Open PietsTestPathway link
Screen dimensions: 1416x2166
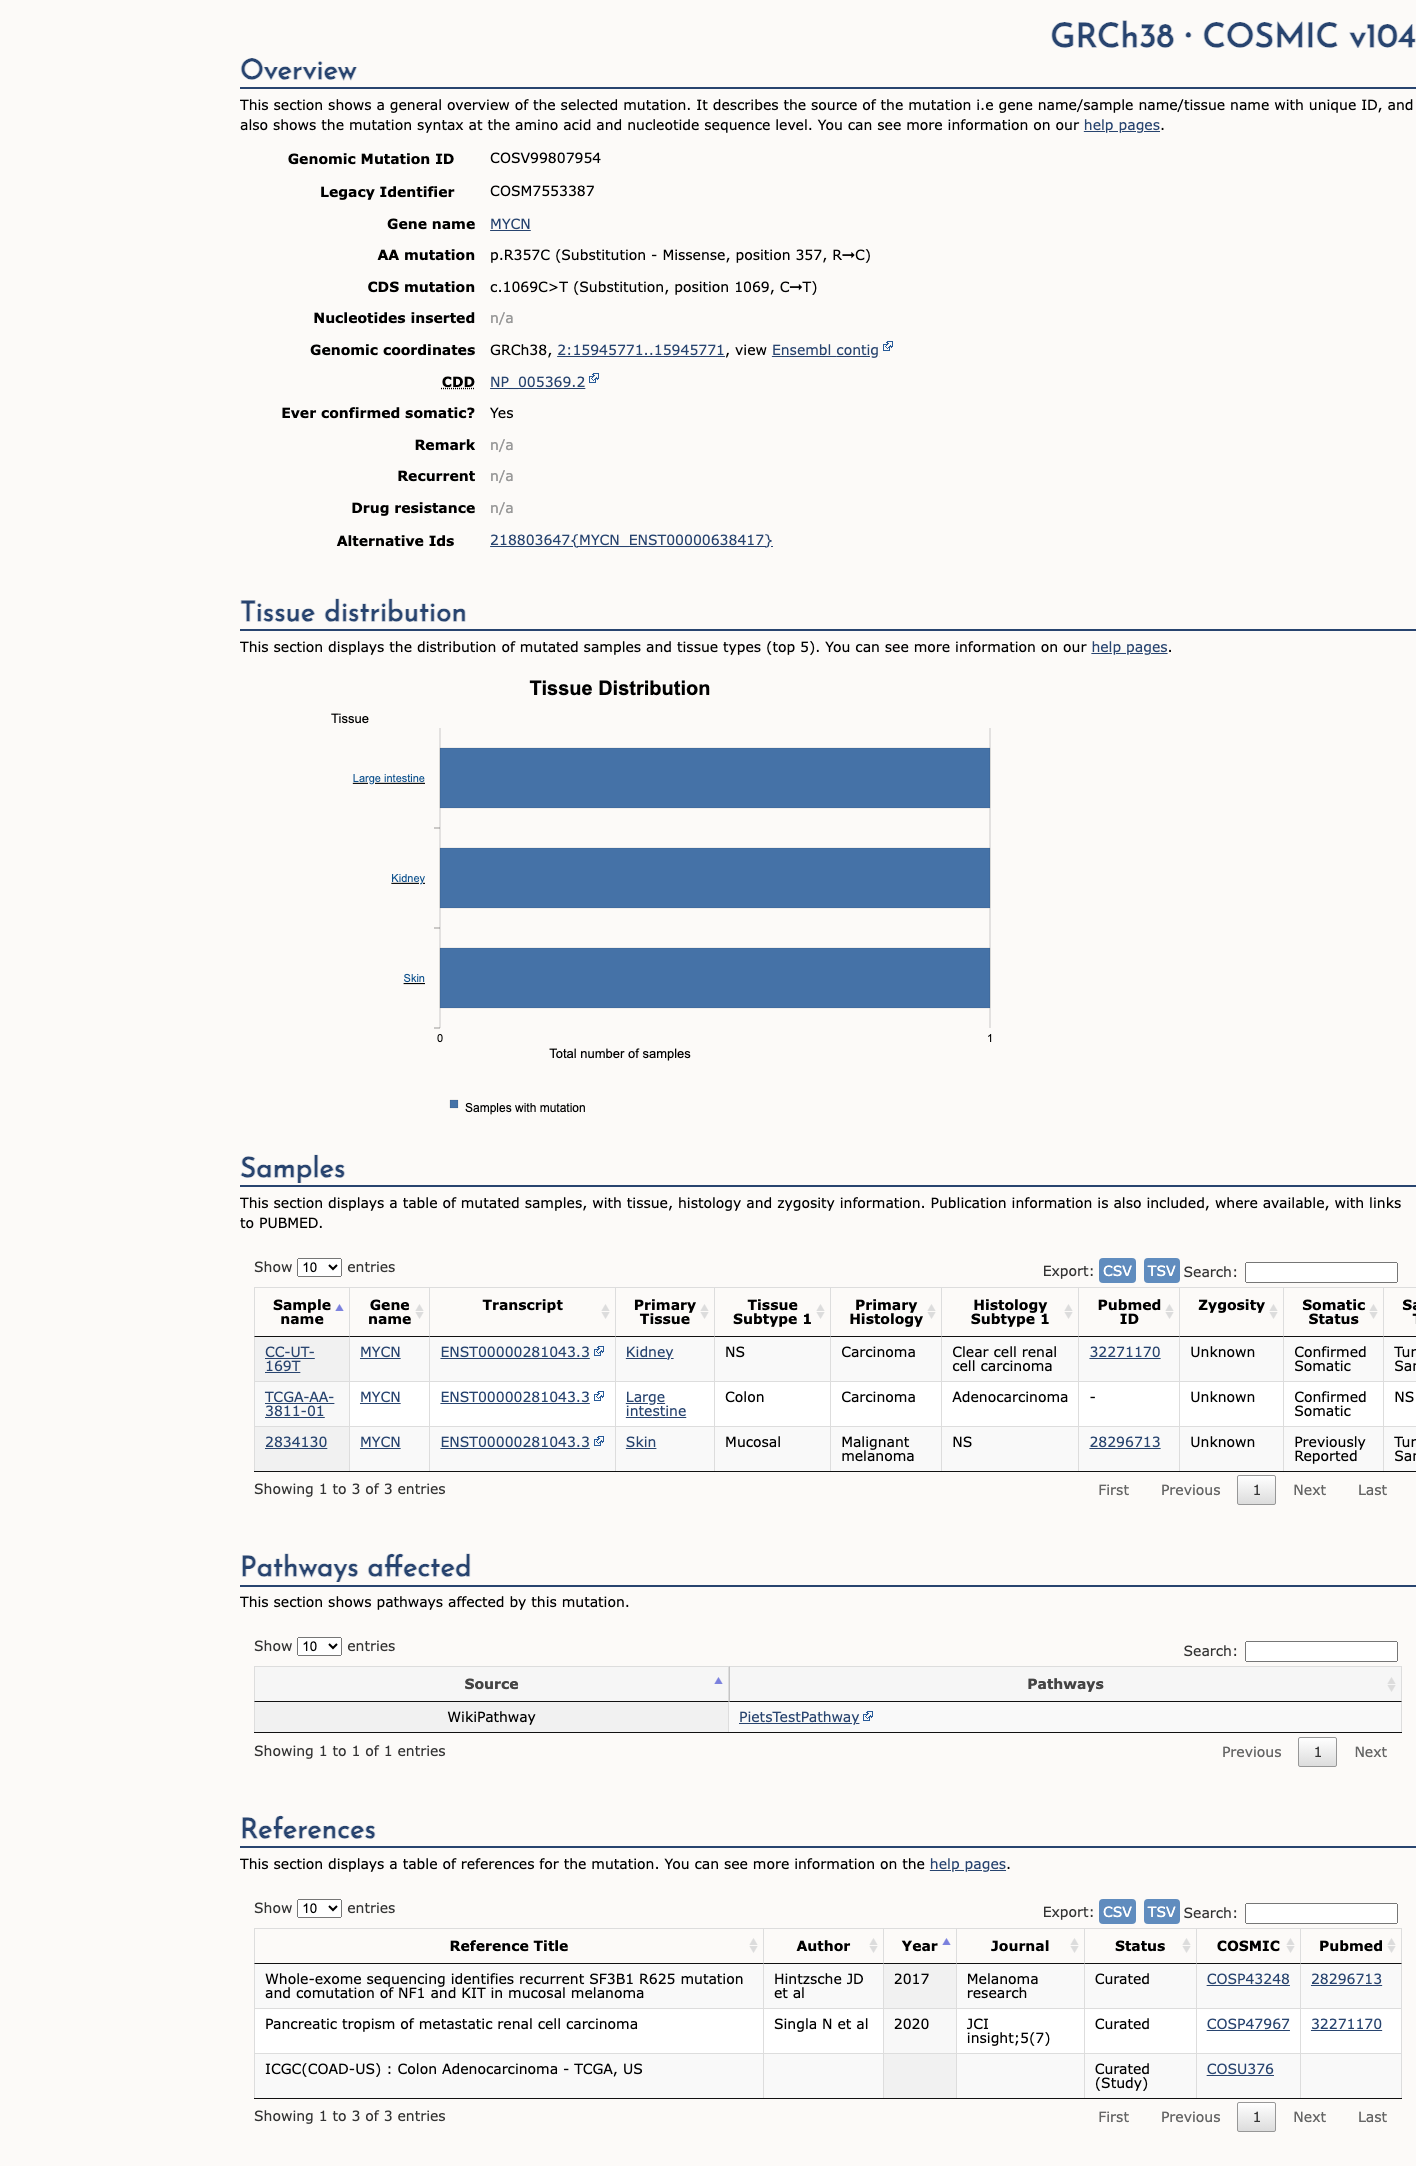click(799, 1717)
